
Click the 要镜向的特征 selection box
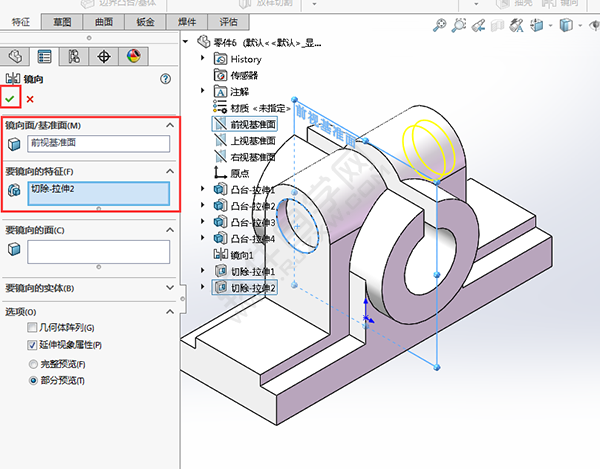point(99,194)
